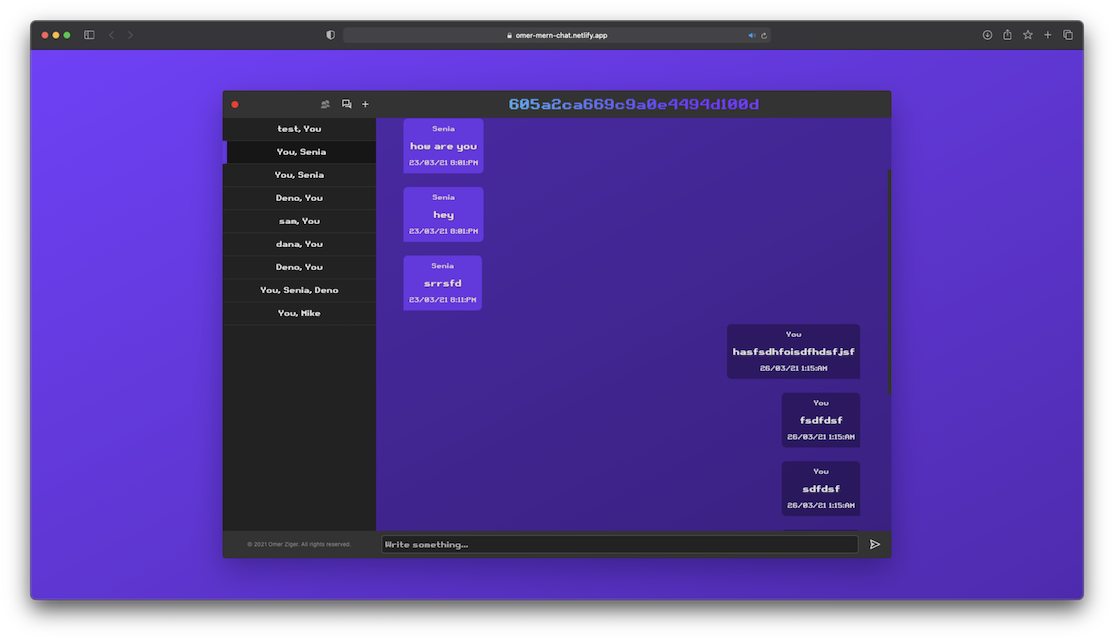Reload the page in Safari

(x=764, y=35)
